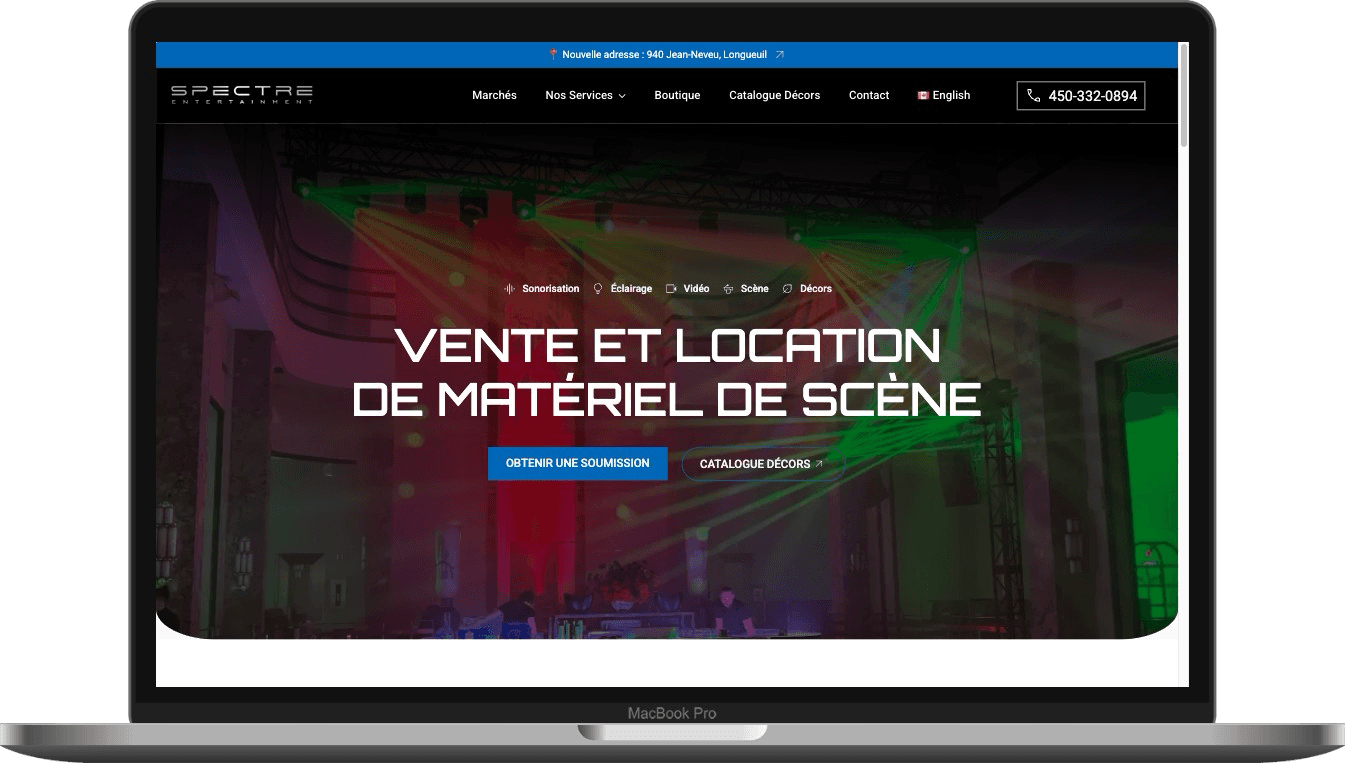Select the Sonorisation audio wave icon

(510, 288)
